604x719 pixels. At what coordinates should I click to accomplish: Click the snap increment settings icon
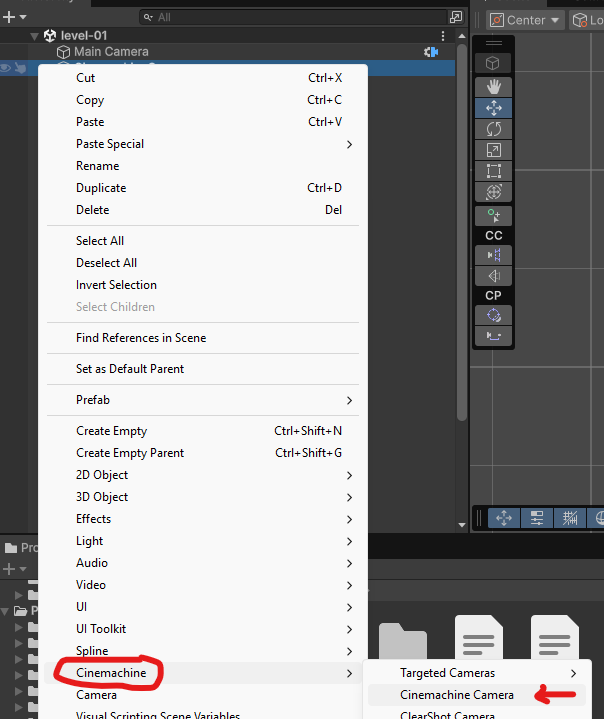tap(537, 518)
